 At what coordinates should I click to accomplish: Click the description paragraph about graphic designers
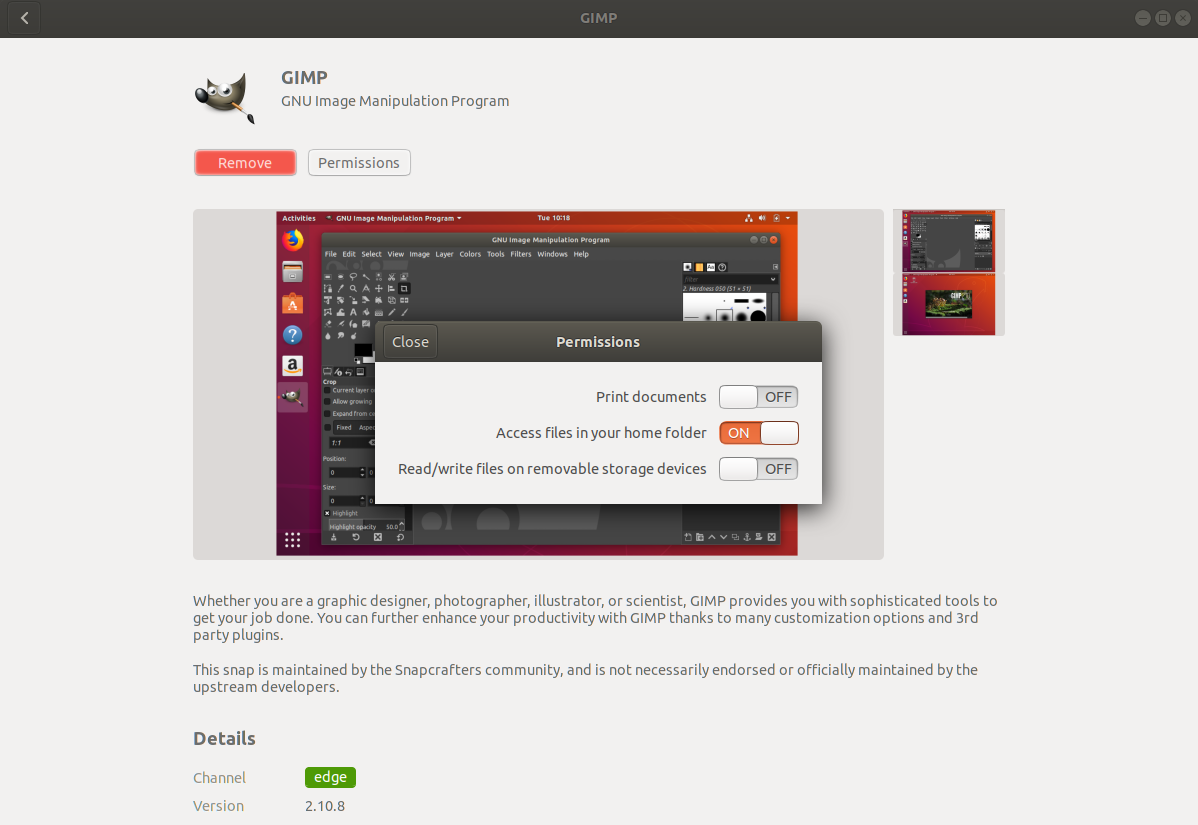[595, 618]
